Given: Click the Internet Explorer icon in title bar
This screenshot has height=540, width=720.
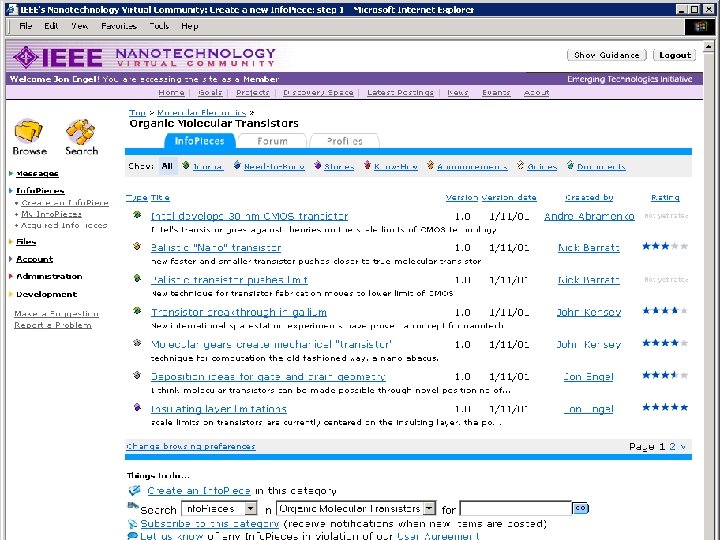Looking at the screenshot, I should click(12, 9).
